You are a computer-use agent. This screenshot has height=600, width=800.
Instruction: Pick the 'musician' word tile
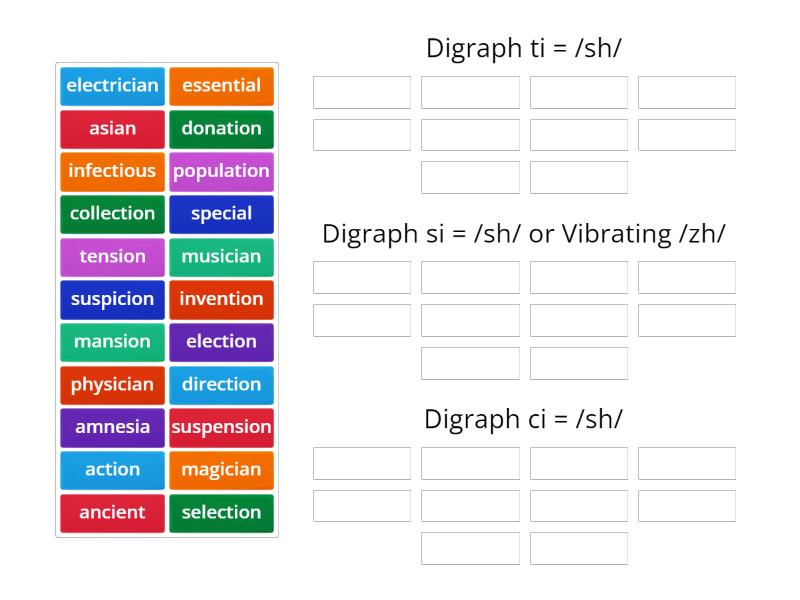221,257
